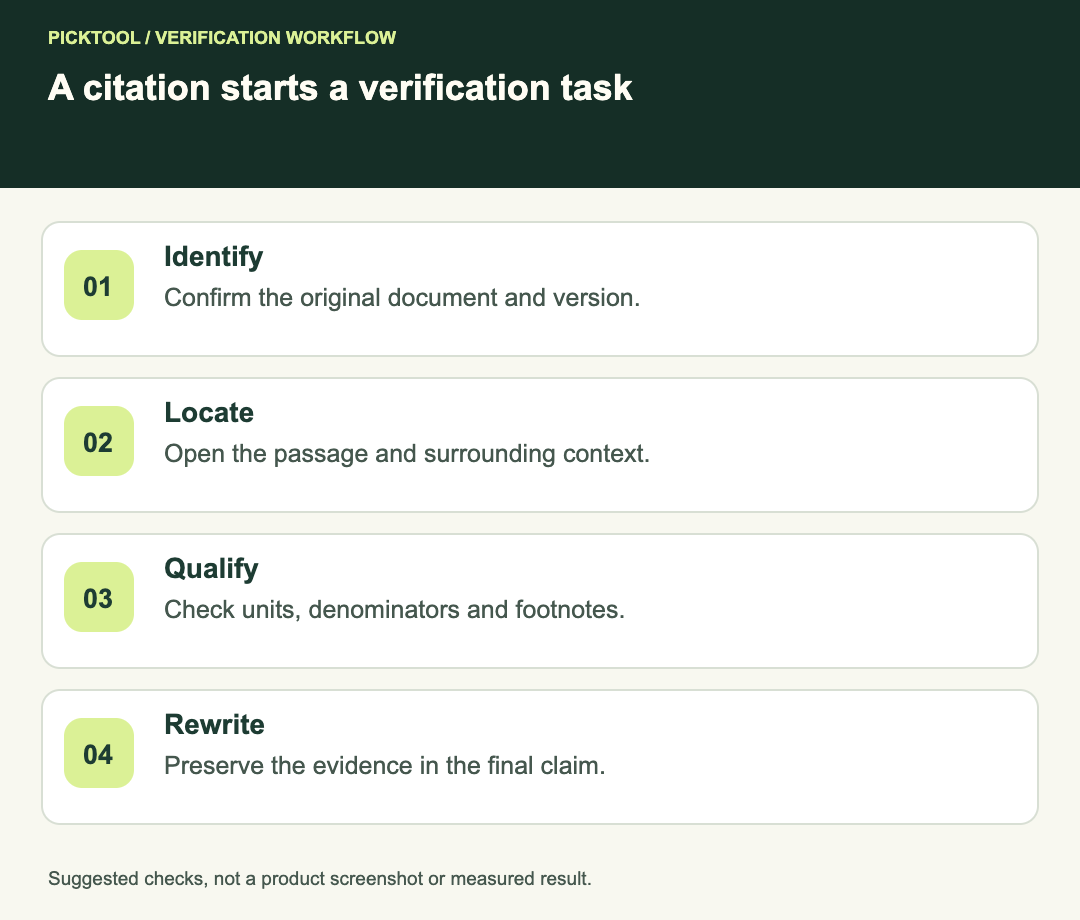Viewport: 1080px width, 920px height.
Task: Select the Rewrite step heading
Action: pyautogui.click(x=214, y=724)
